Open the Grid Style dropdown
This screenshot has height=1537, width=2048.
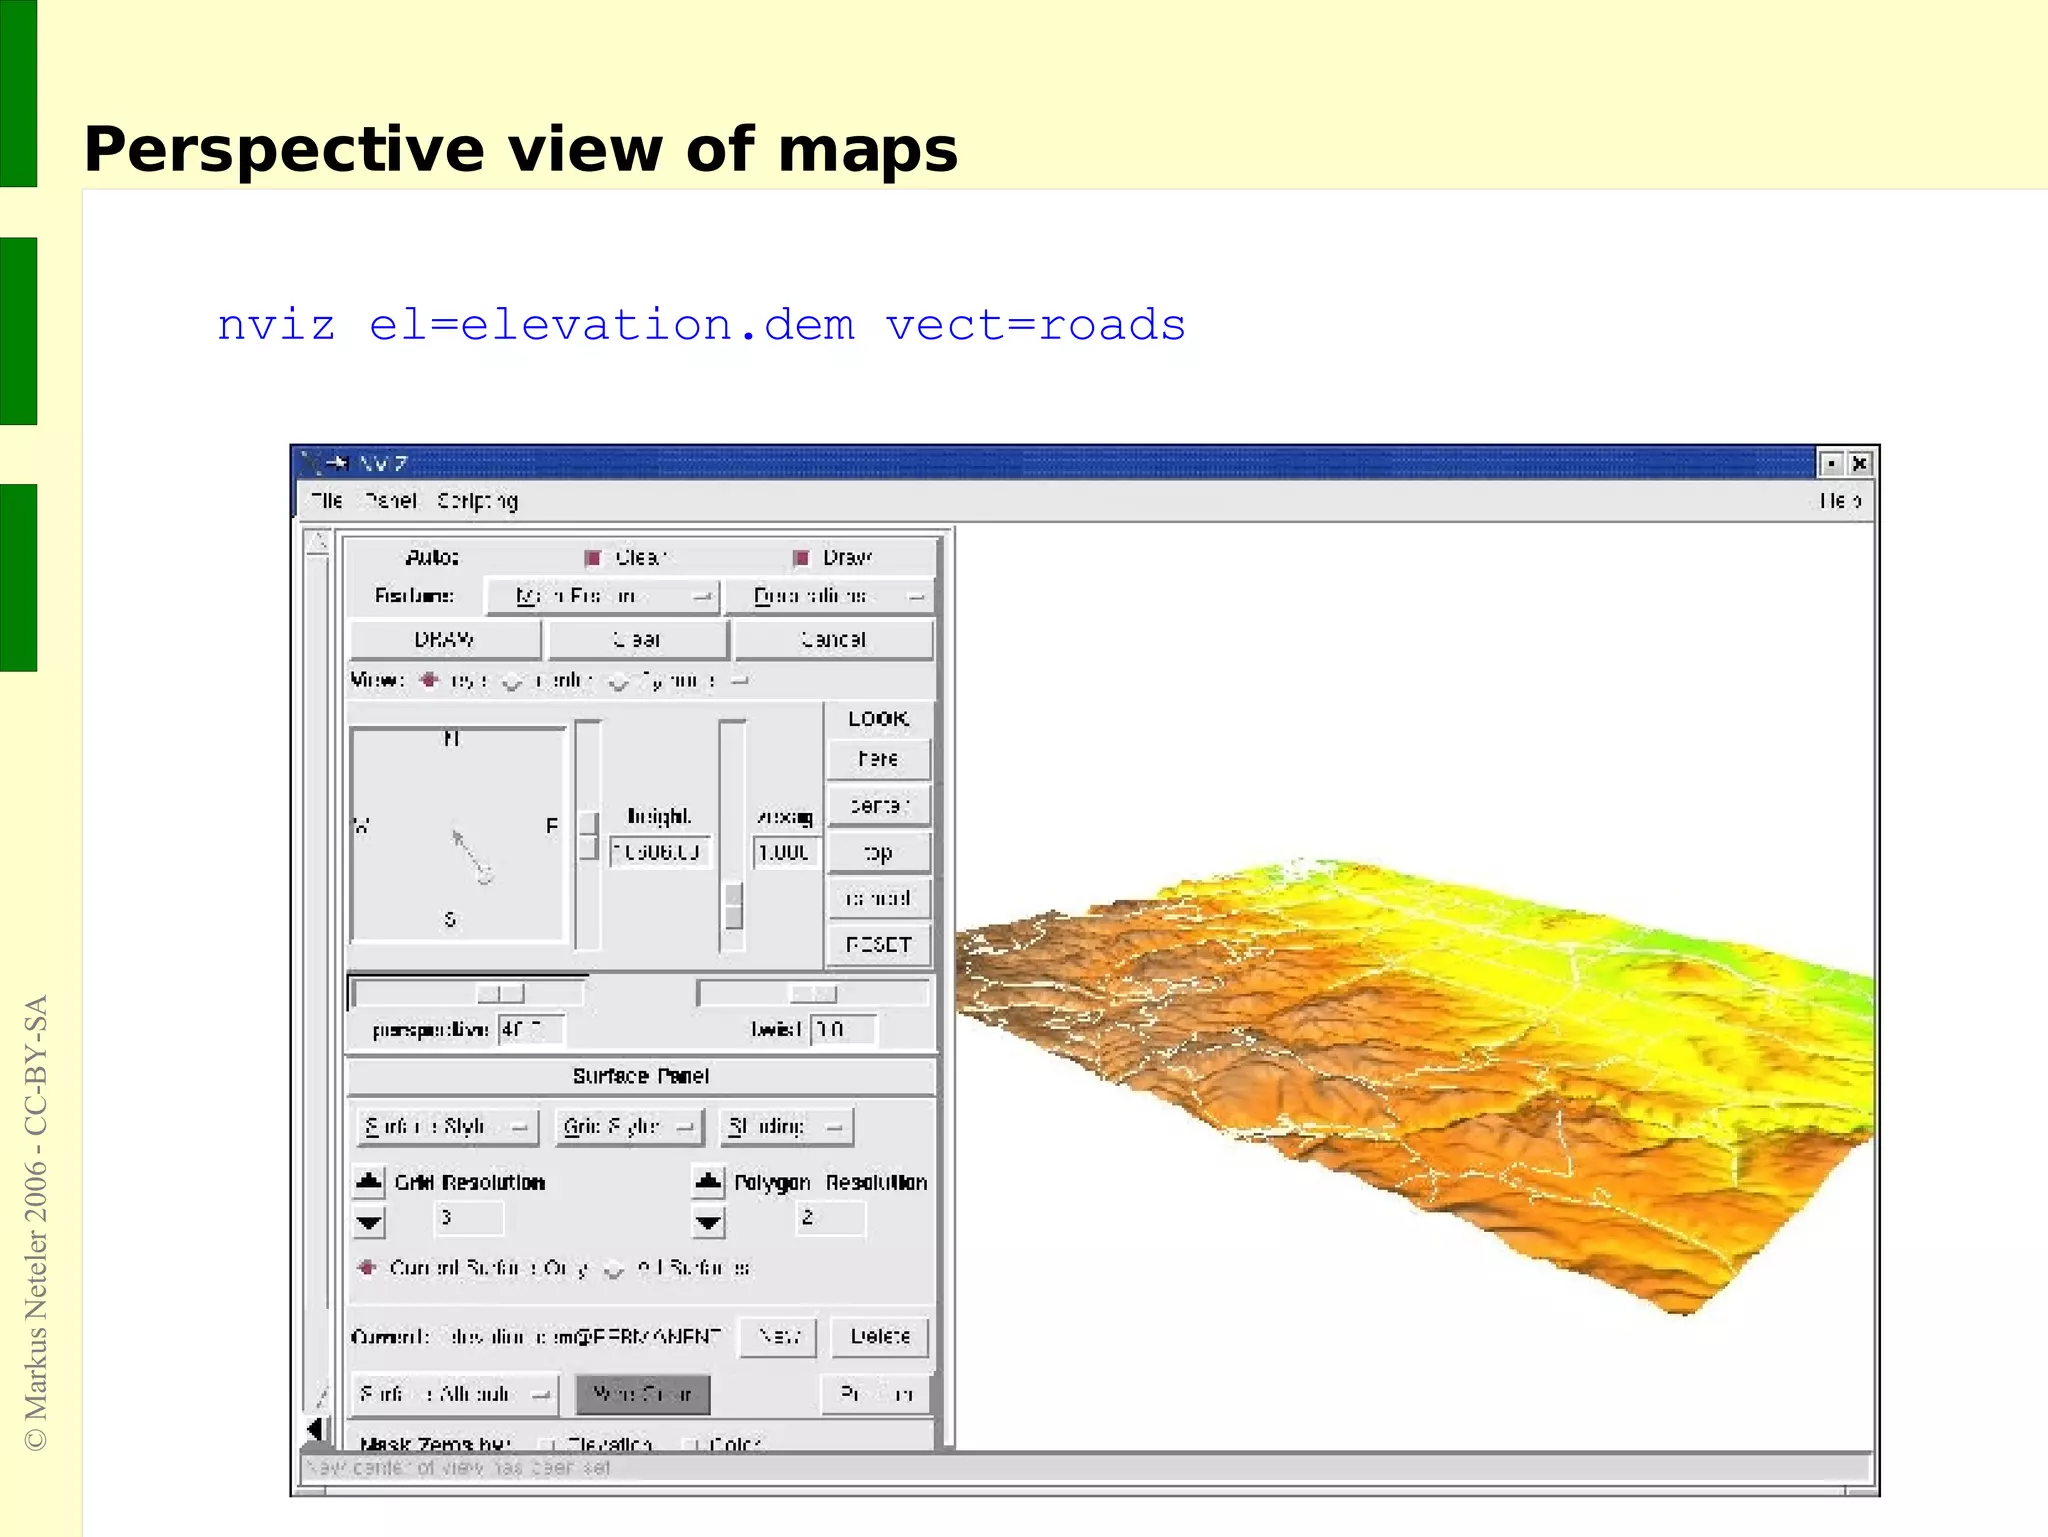(629, 1127)
